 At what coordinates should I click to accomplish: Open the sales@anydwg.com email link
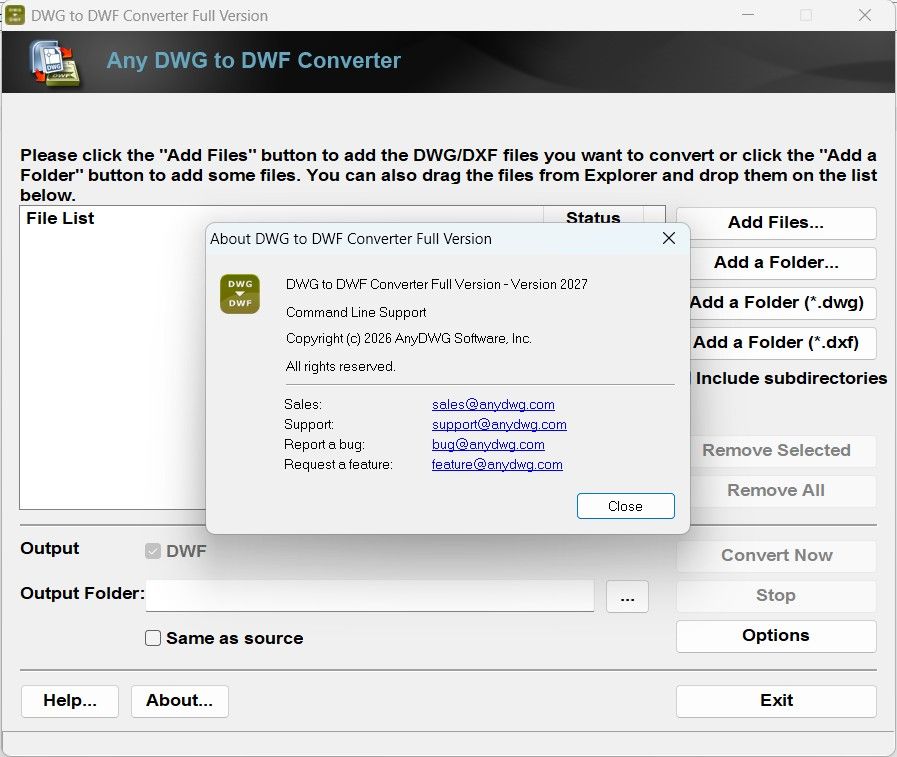click(x=493, y=405)
